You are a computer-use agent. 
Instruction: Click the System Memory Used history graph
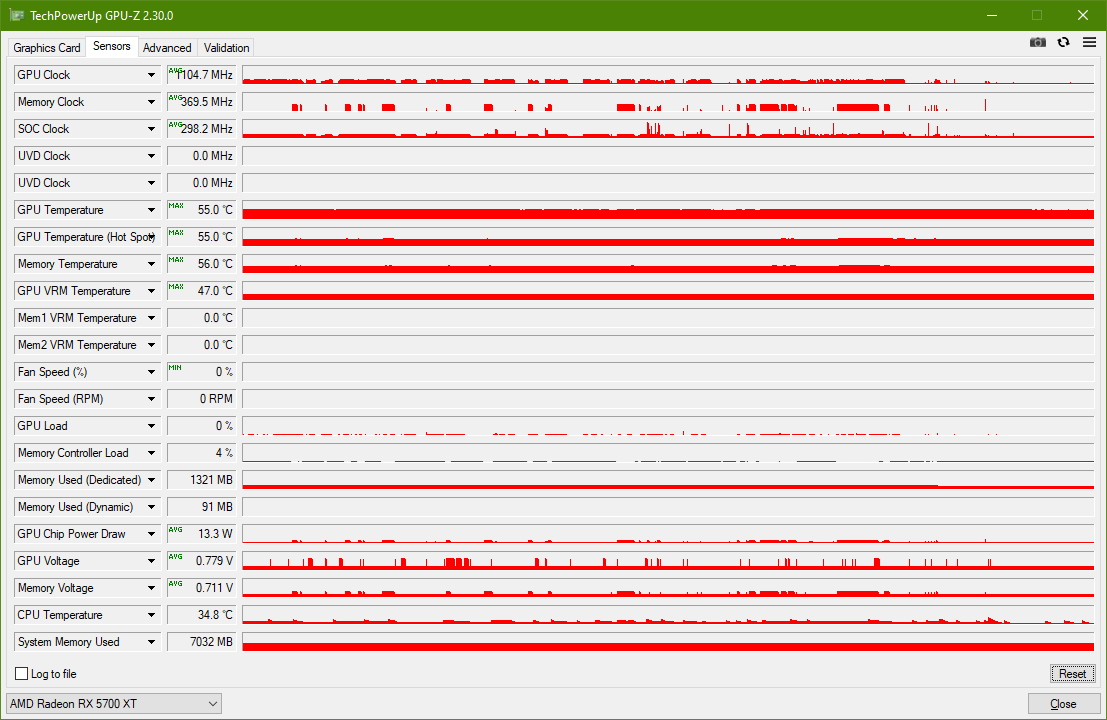[x=668, y=642]
